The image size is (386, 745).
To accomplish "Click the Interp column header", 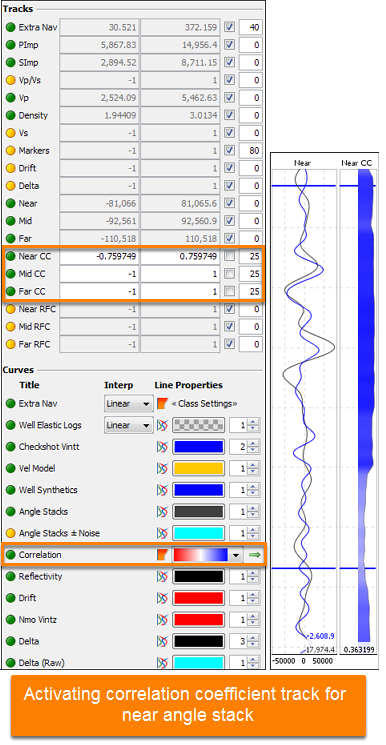I will pyautogui.click(x=119, y=385).
